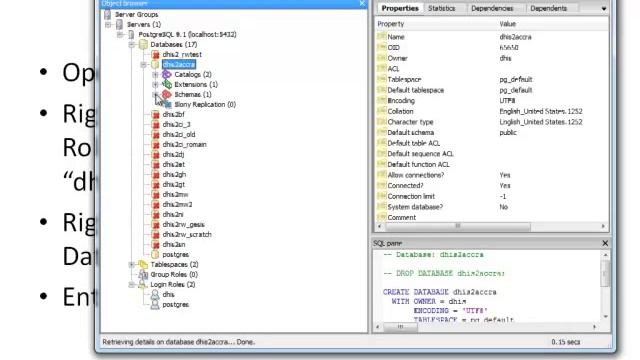The height and width of the screenshot is (360, 640).
Task: Select the dhis2rw_scratch database
Action: click(187, 235)
